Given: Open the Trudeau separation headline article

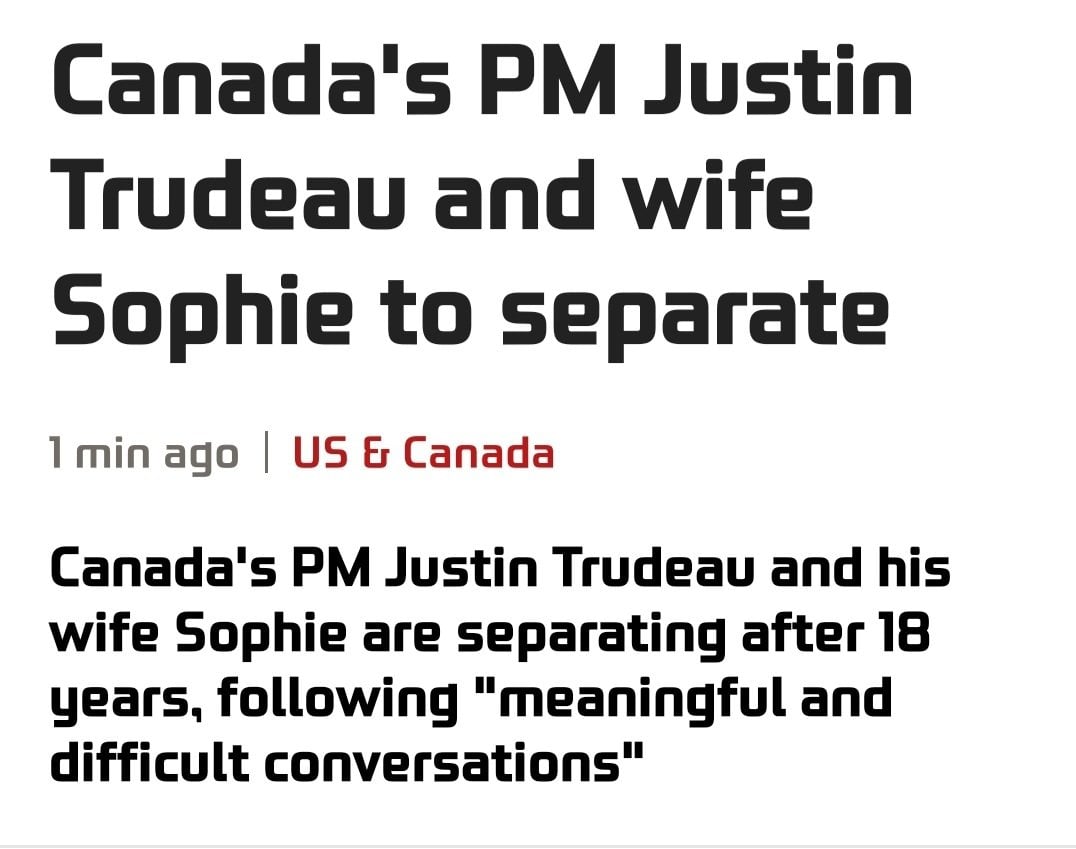Looking at the screenshot, I should [482, 194].
